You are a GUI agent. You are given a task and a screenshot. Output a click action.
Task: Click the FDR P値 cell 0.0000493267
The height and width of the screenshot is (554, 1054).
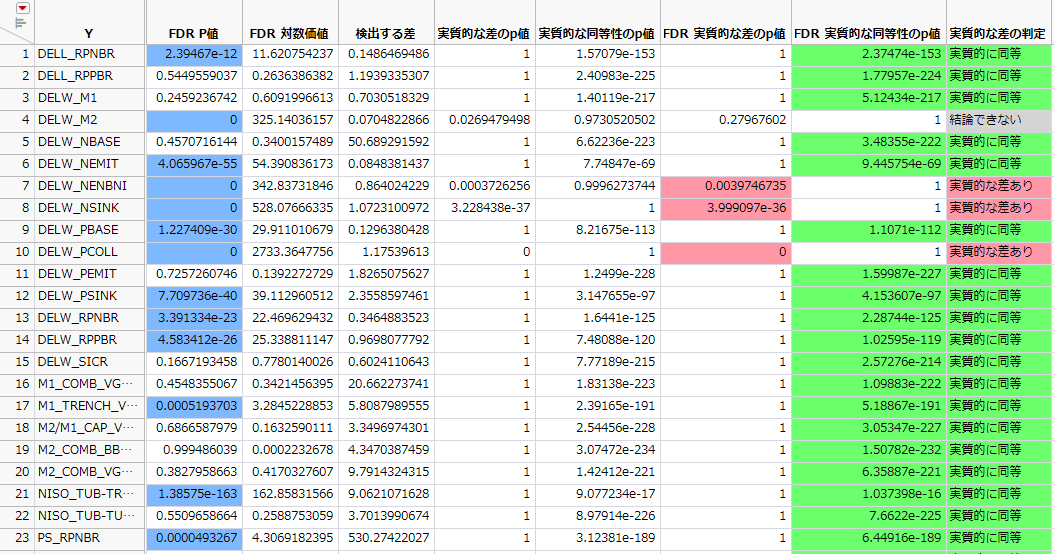pos(194,538)
